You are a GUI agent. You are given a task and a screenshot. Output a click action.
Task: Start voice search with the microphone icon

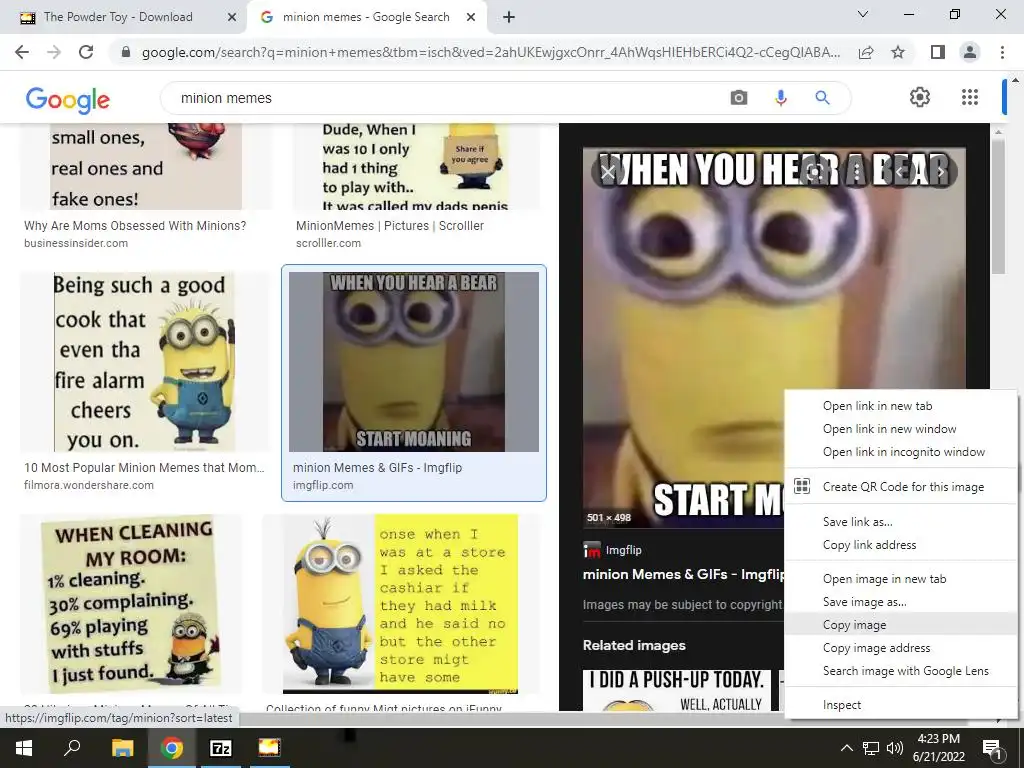[x=780, y=98]
